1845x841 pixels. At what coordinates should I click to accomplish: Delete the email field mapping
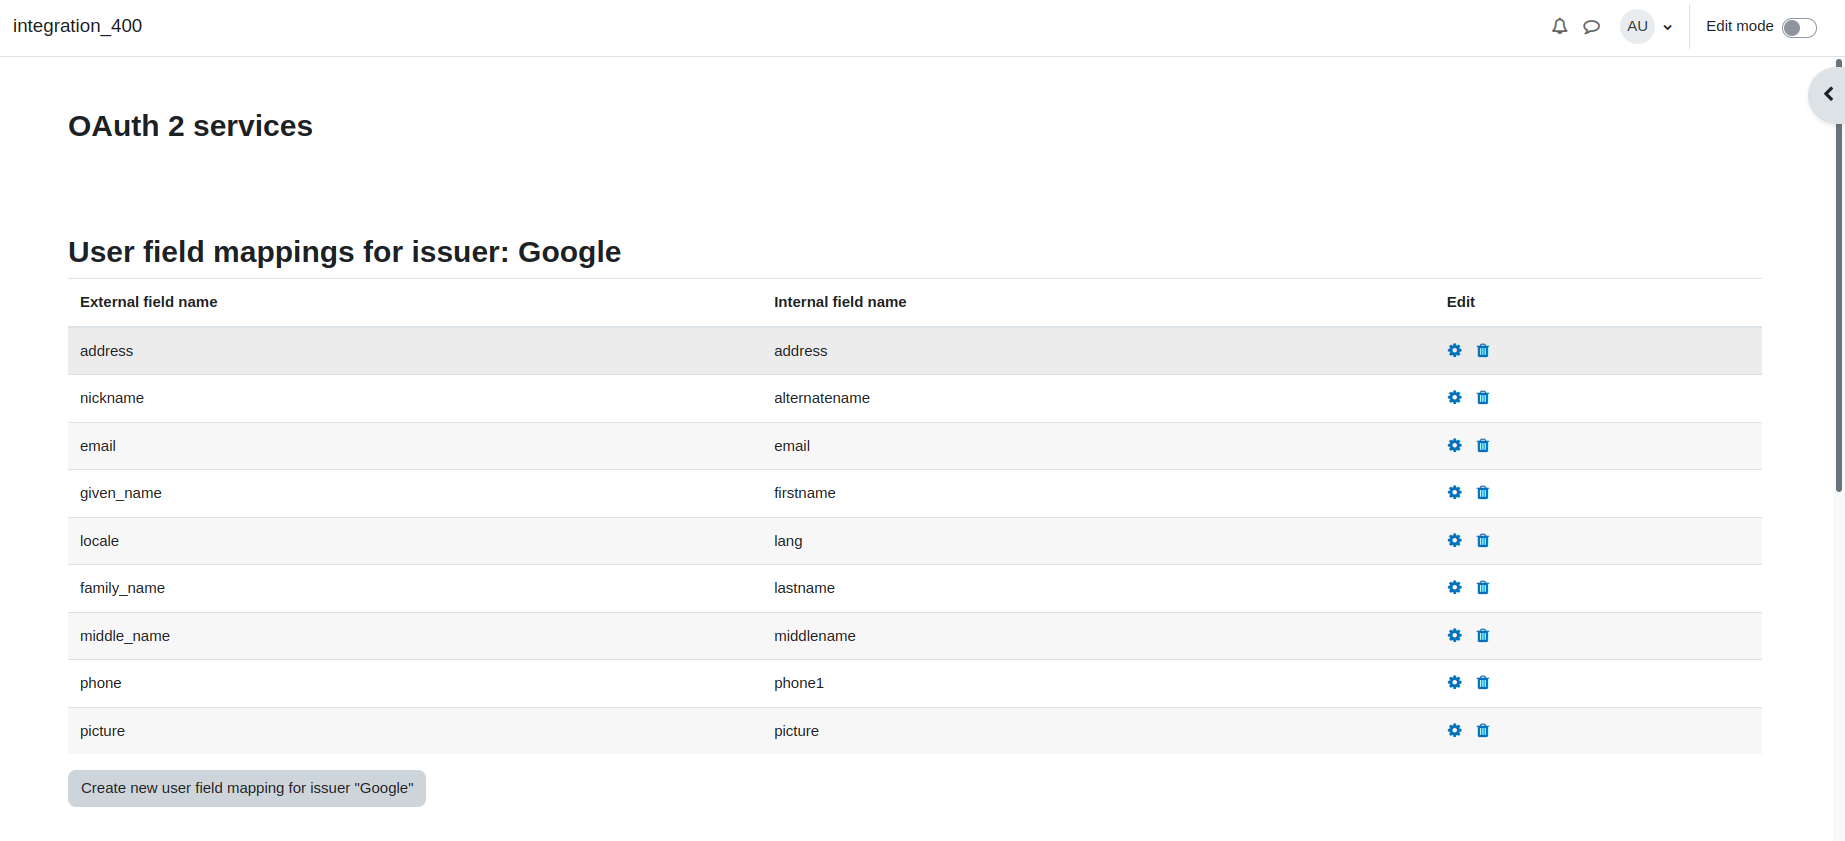[1483, 445]
